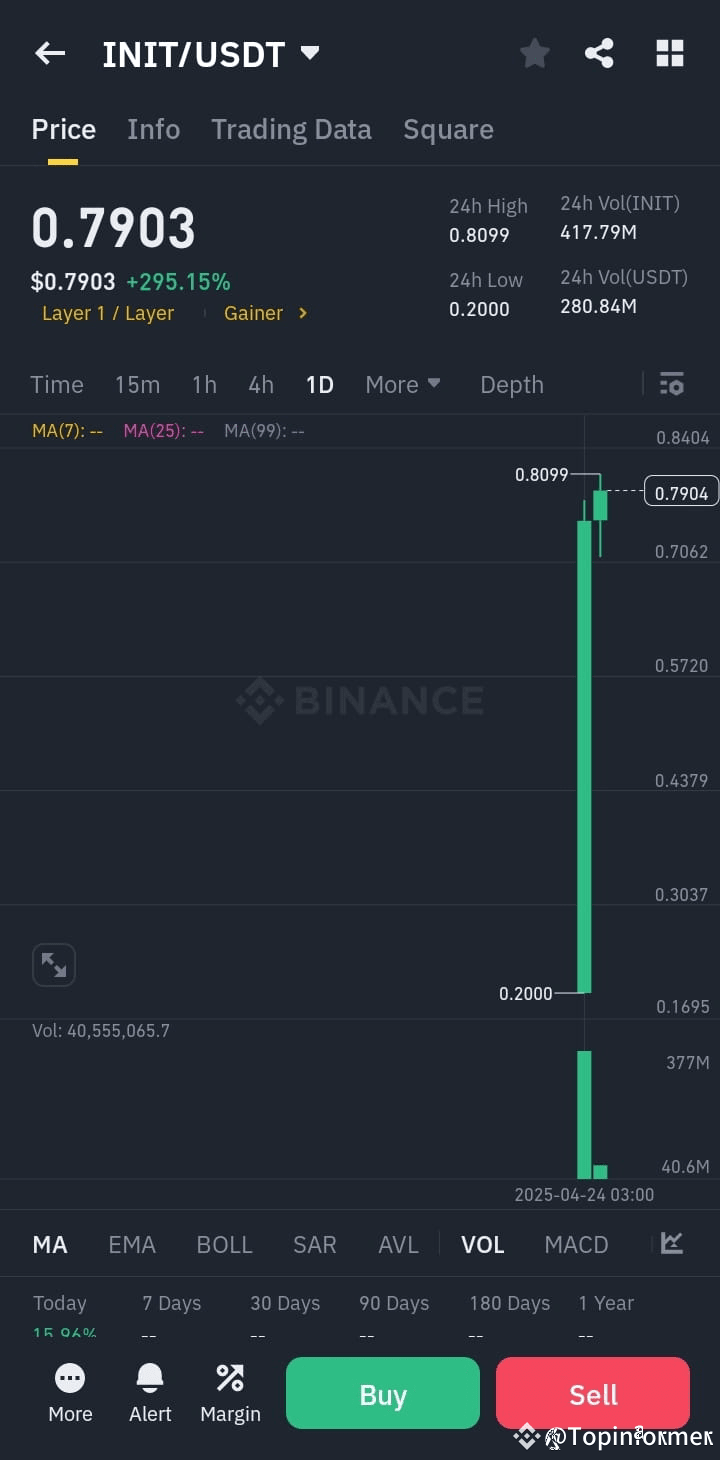720x1460 pixels.
Task: Tap the green Buy button
Action: pos(383,1393)
